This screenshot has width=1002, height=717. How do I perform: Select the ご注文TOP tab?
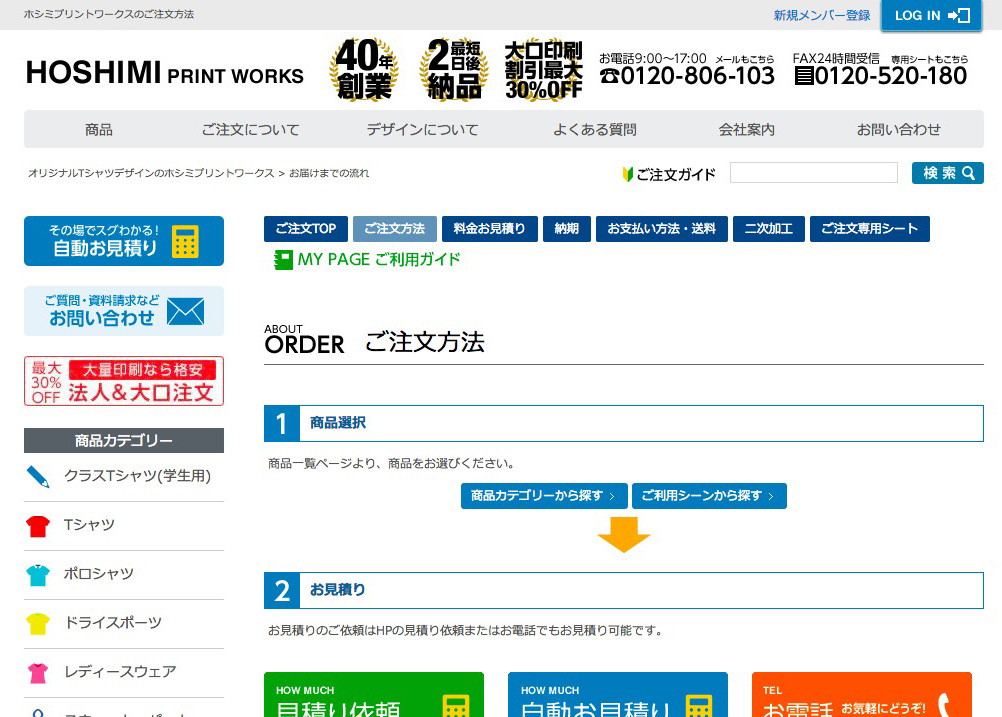pos(306,229)
